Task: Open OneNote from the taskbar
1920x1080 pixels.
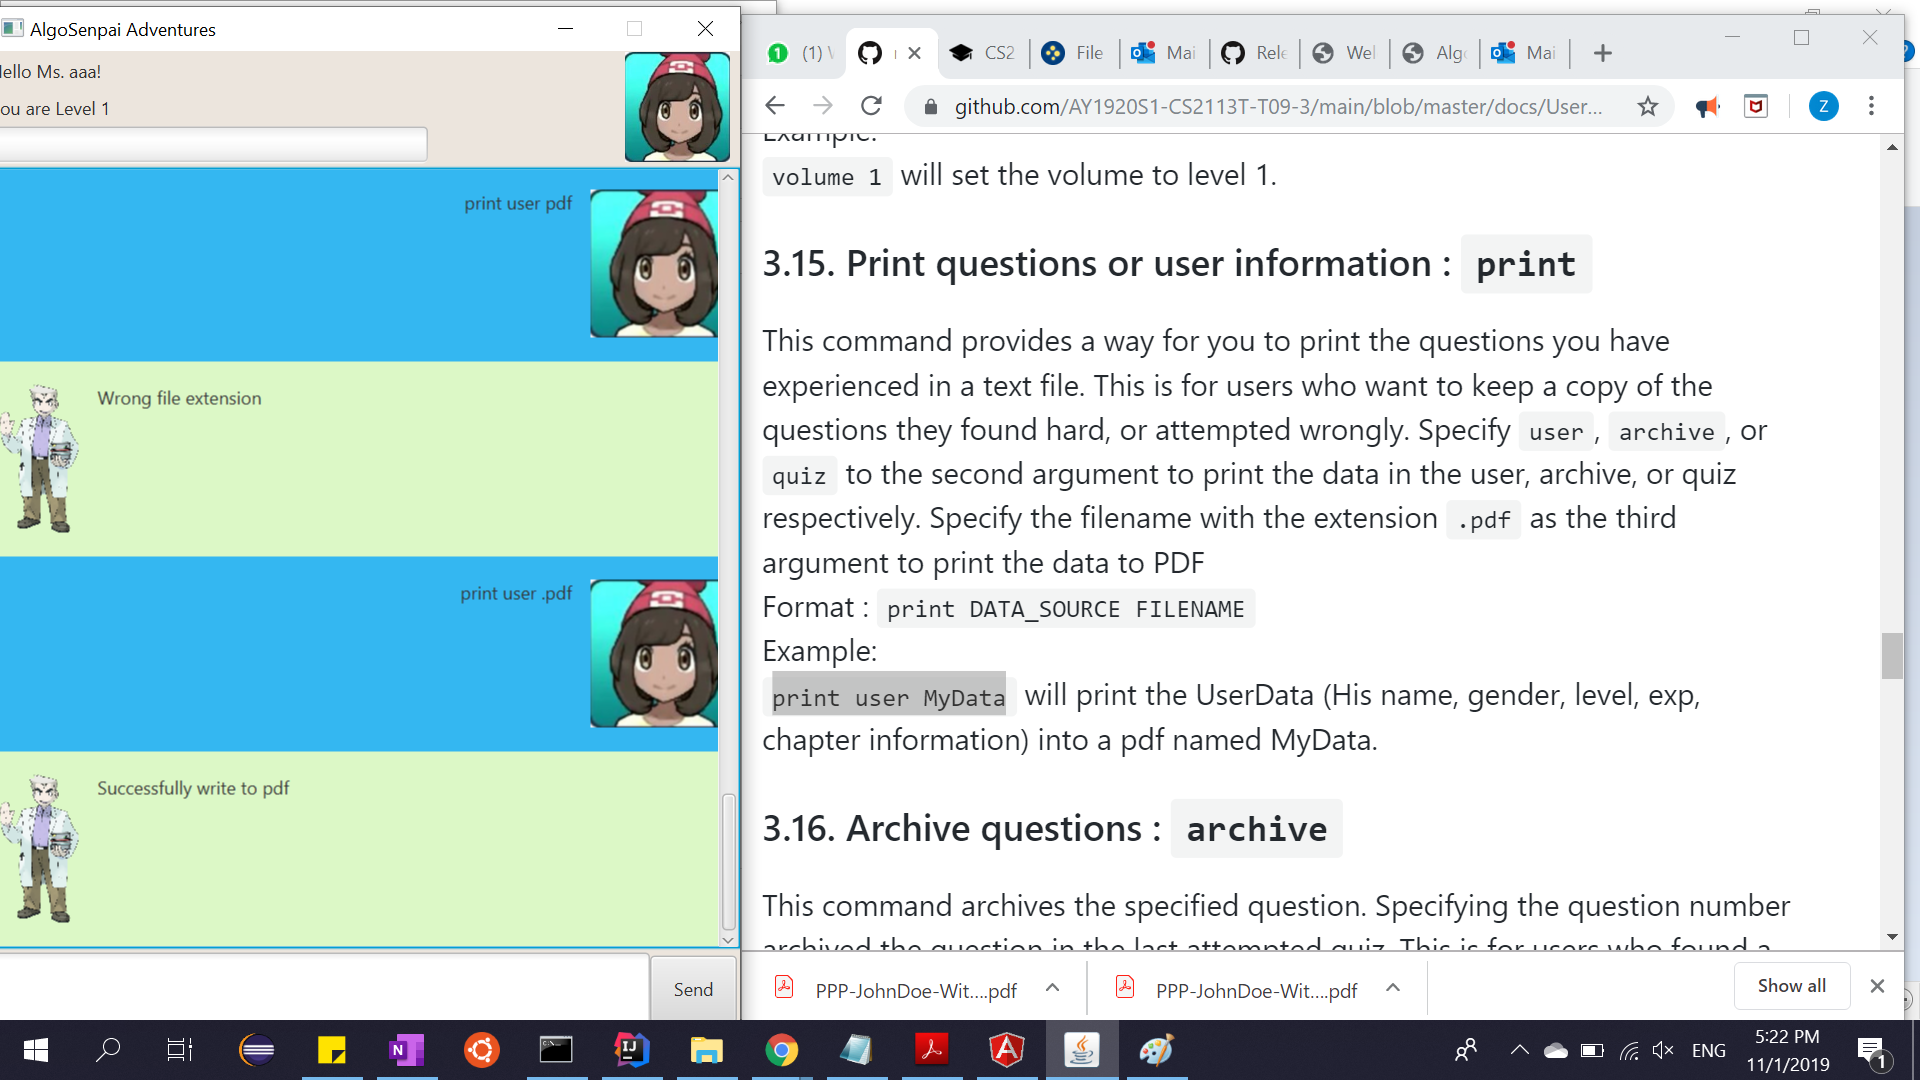Action: pyautogui.click(x=407, y=1050)
